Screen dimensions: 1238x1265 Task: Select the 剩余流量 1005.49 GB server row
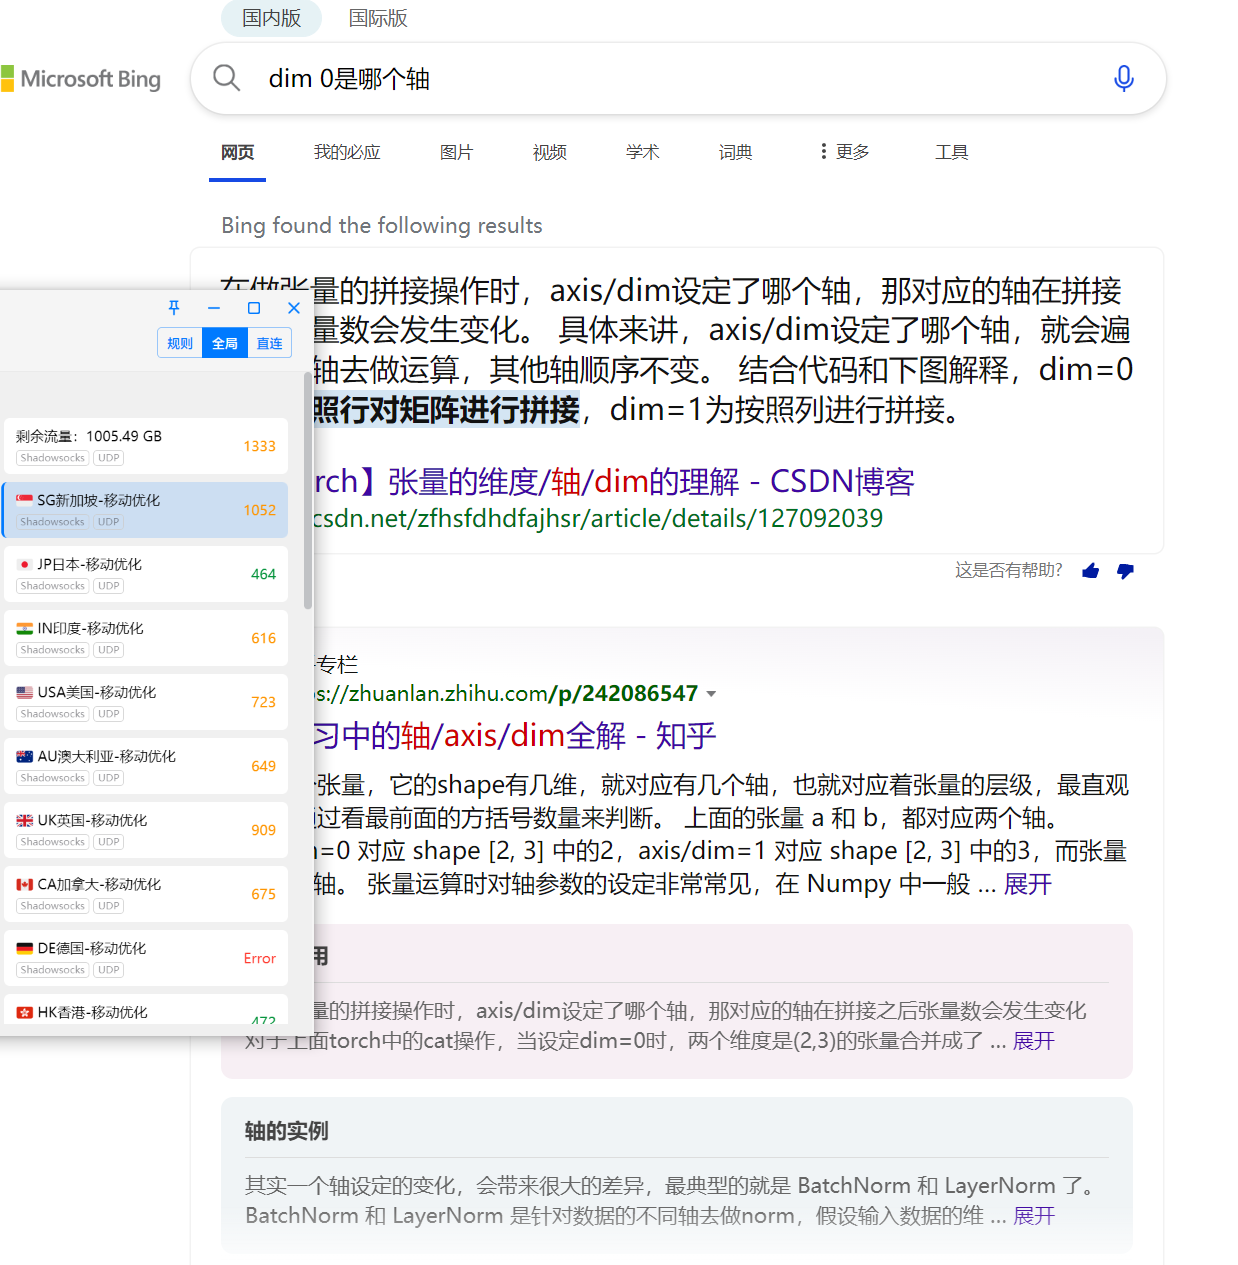pyautogui.click(x=146, y=446)
